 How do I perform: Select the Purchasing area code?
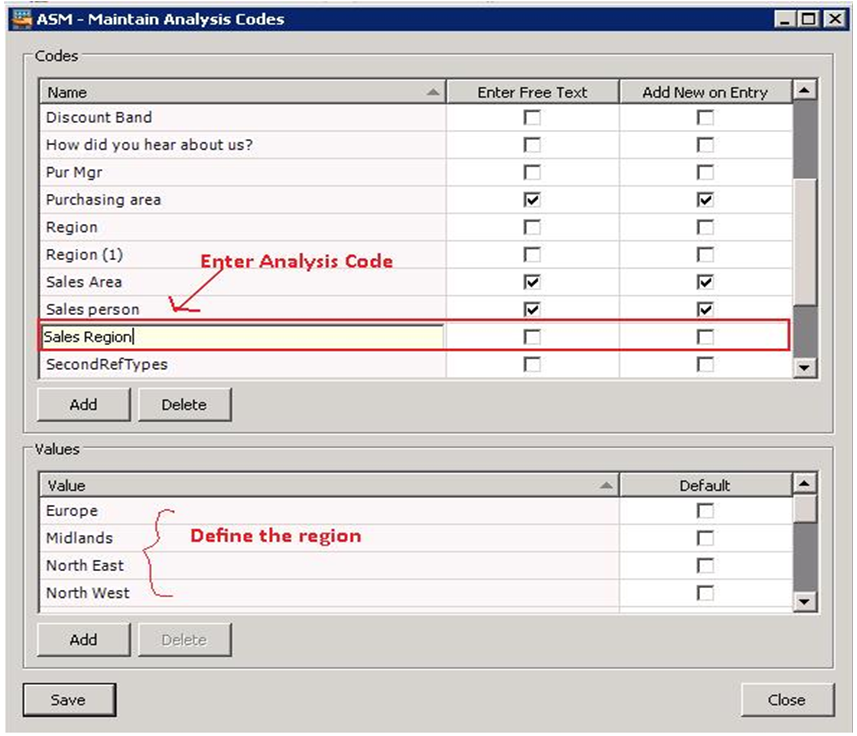pyautogui.click(x=243, y=199)
